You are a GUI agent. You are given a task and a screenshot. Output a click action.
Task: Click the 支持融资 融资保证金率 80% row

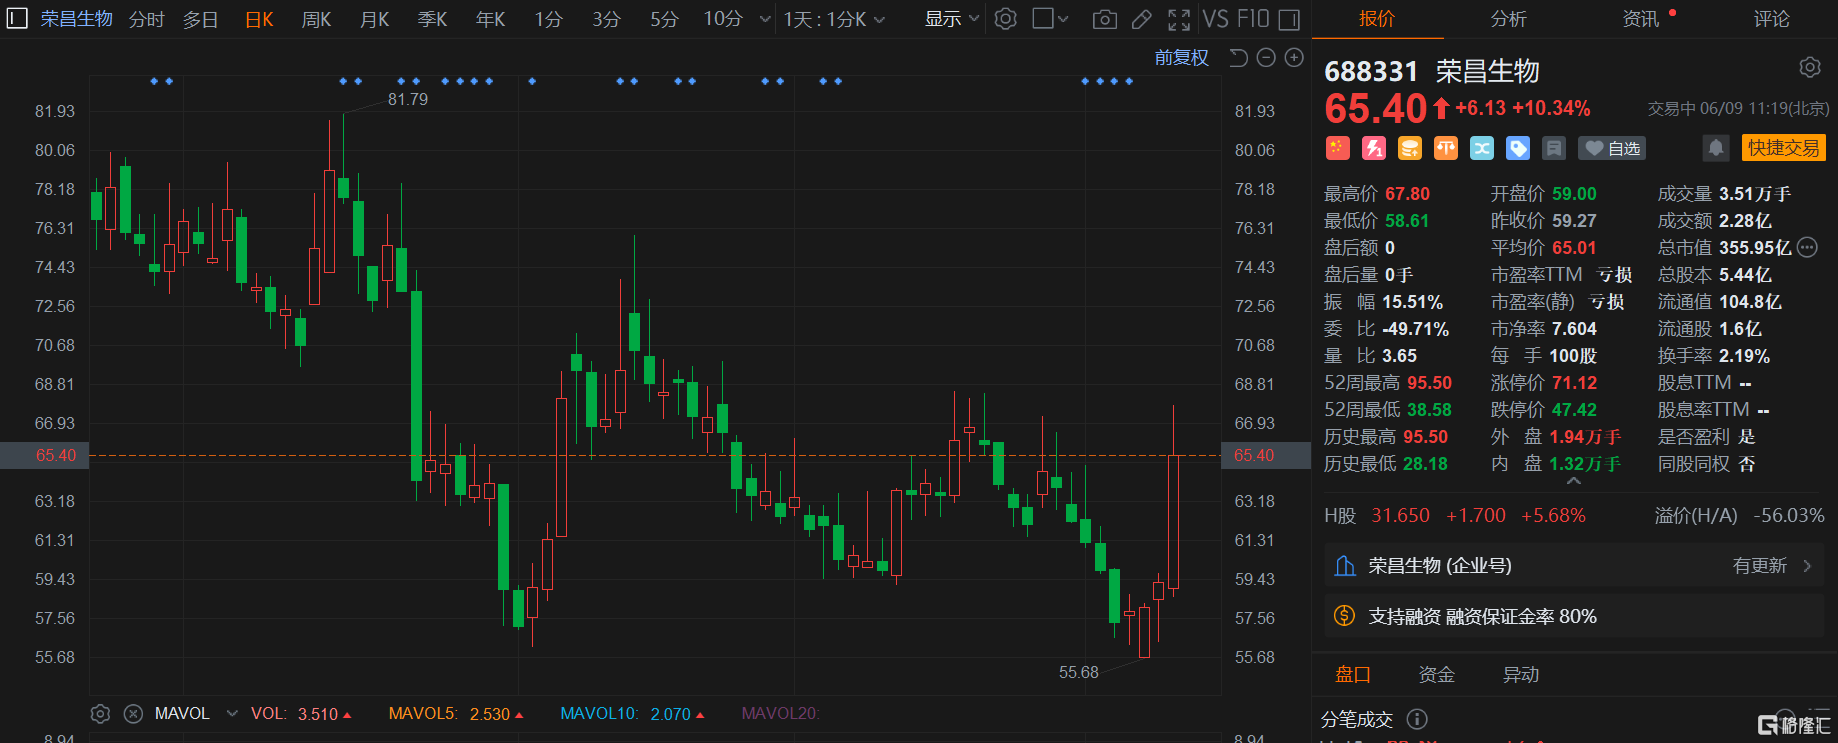[x=1574, y=616]
